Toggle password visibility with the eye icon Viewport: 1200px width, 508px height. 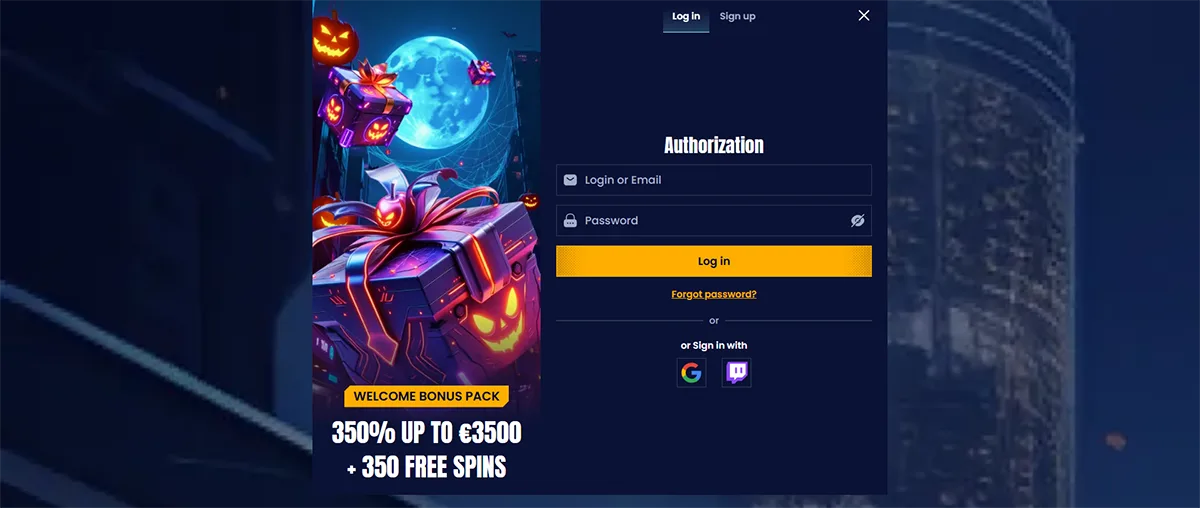[857, 221]
